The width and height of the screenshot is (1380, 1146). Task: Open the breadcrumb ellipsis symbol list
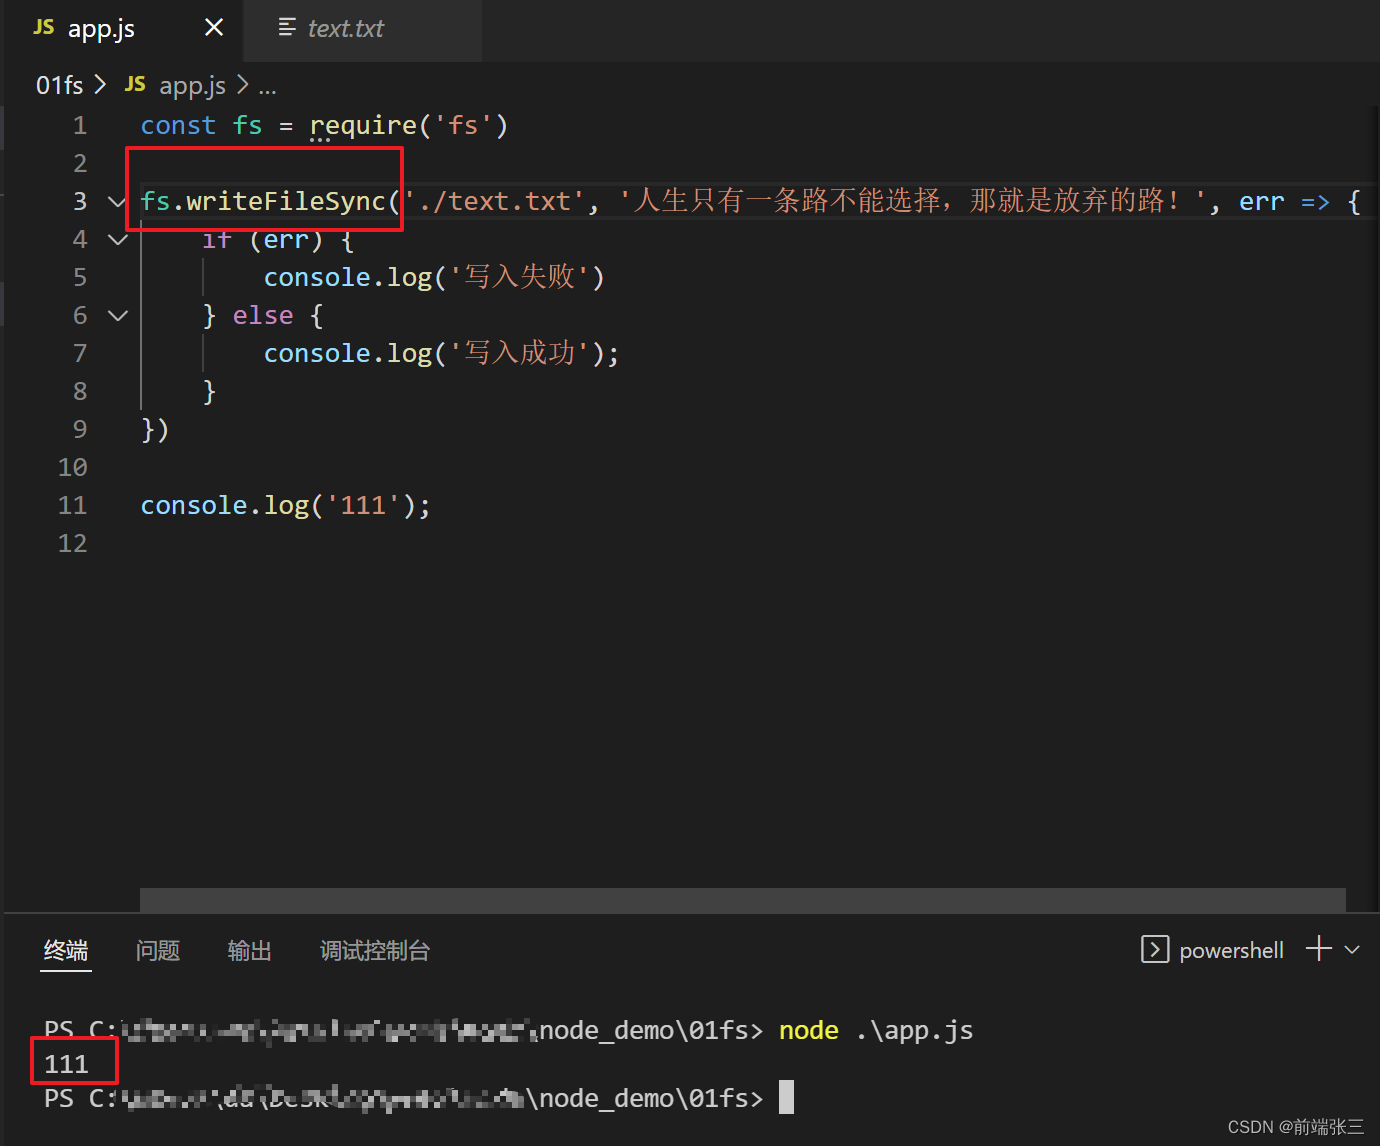coord(267,88)
